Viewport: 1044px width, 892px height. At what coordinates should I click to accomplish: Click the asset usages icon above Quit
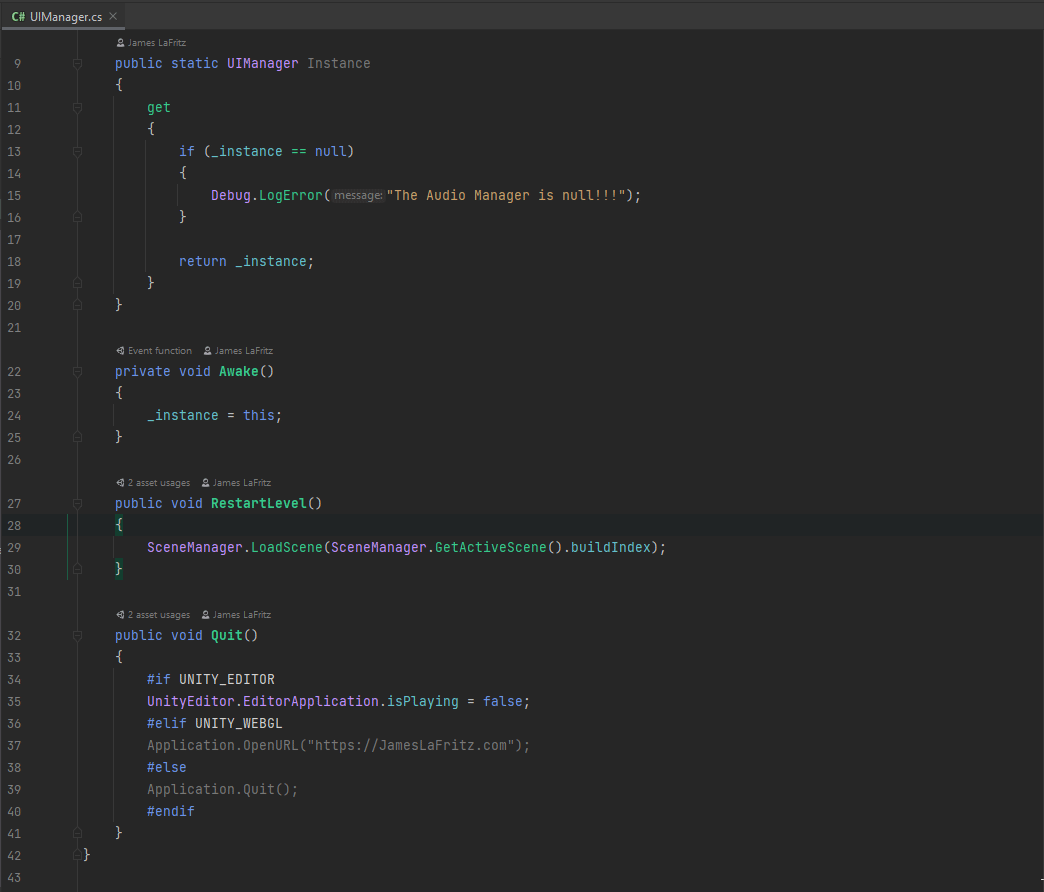coord(119,614)
